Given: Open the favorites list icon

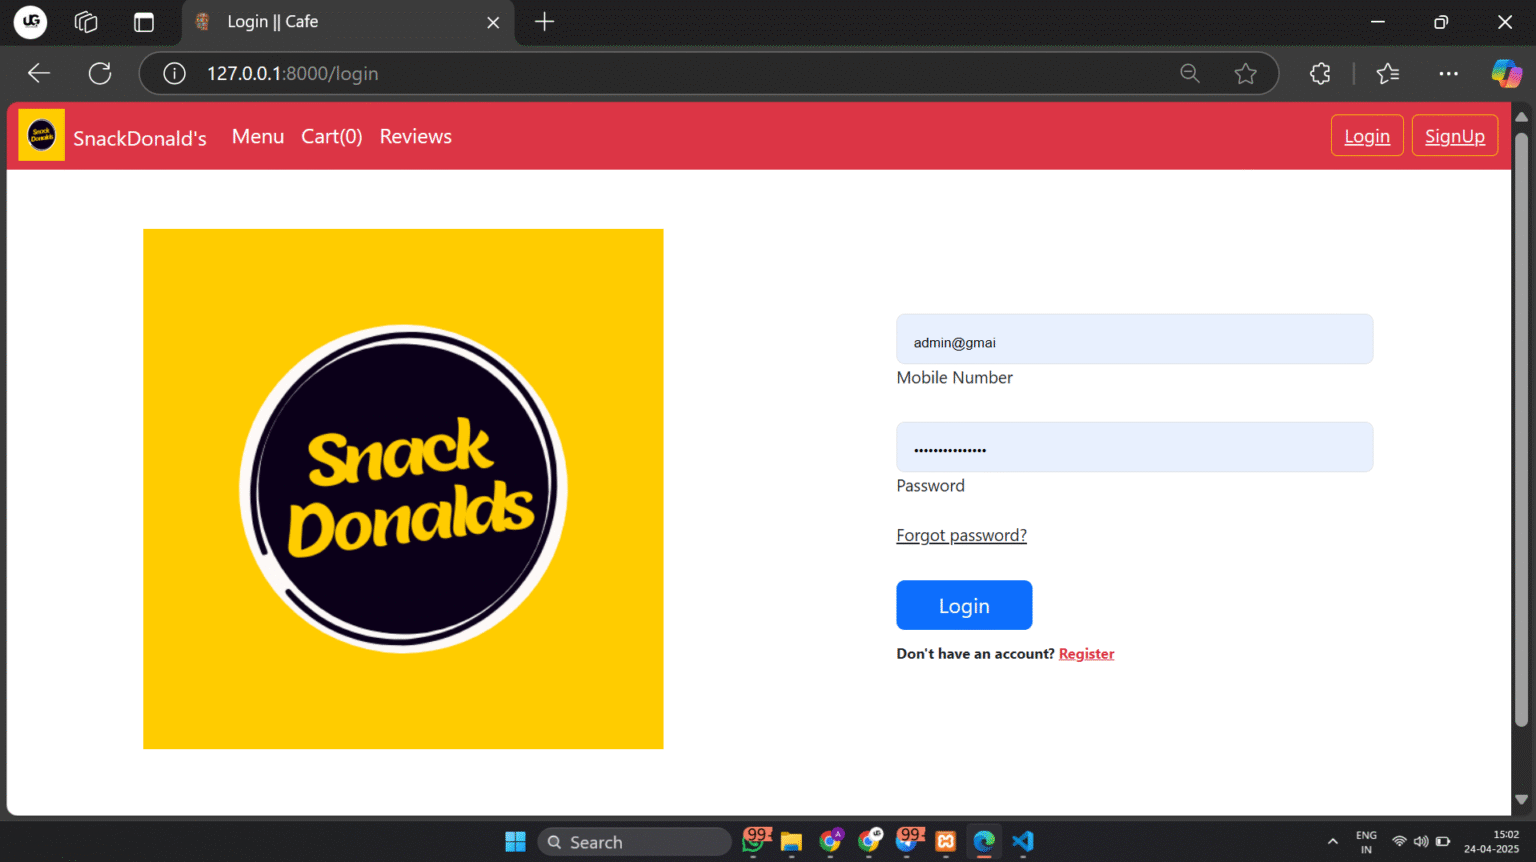Looking at the screenshot, I should click(x=1387, y=73).
